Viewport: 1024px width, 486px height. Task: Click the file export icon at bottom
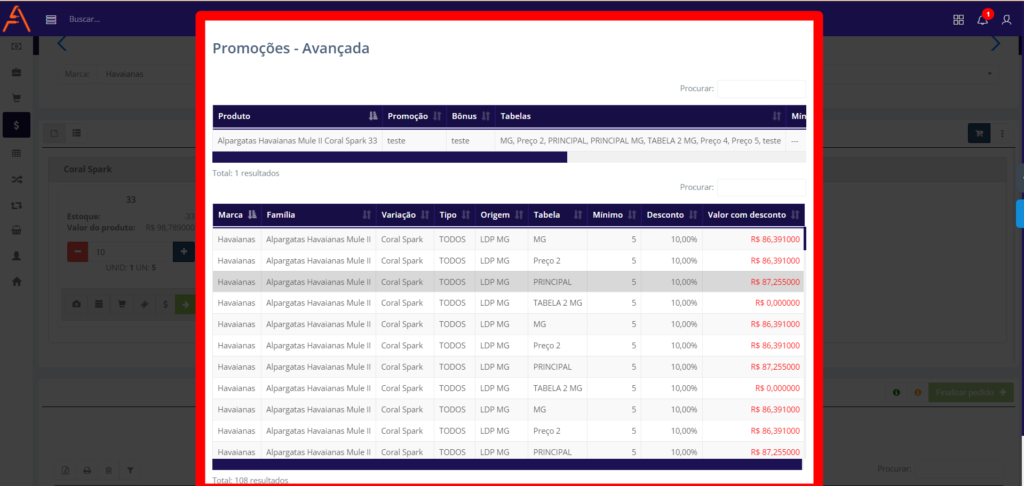[x=65, y=470]
